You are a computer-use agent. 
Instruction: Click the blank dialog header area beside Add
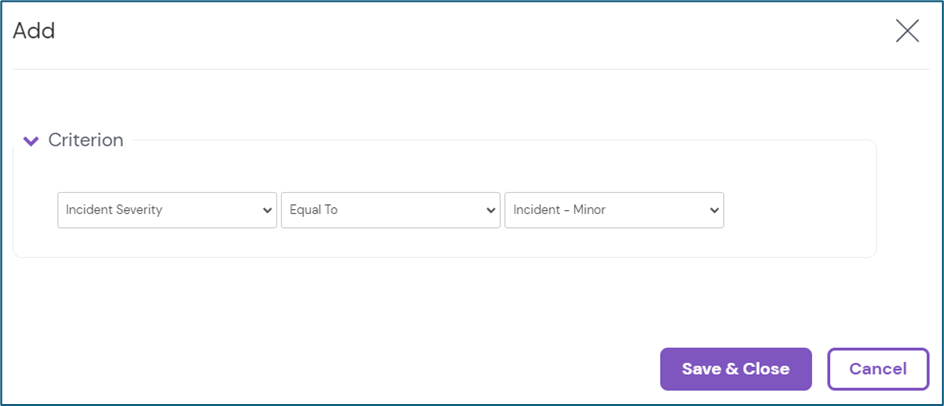pyautogui.click(x=450, y=31)
